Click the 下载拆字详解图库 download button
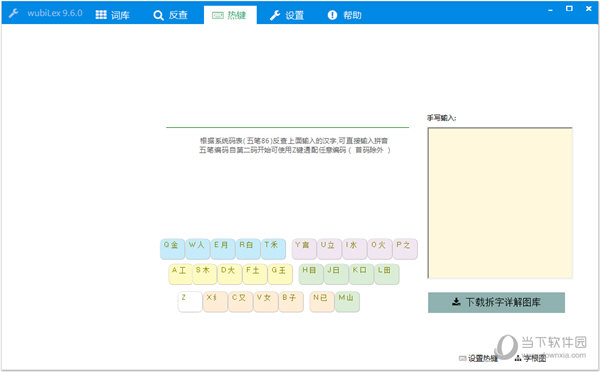Screen dimensions: 600x372 496,302
